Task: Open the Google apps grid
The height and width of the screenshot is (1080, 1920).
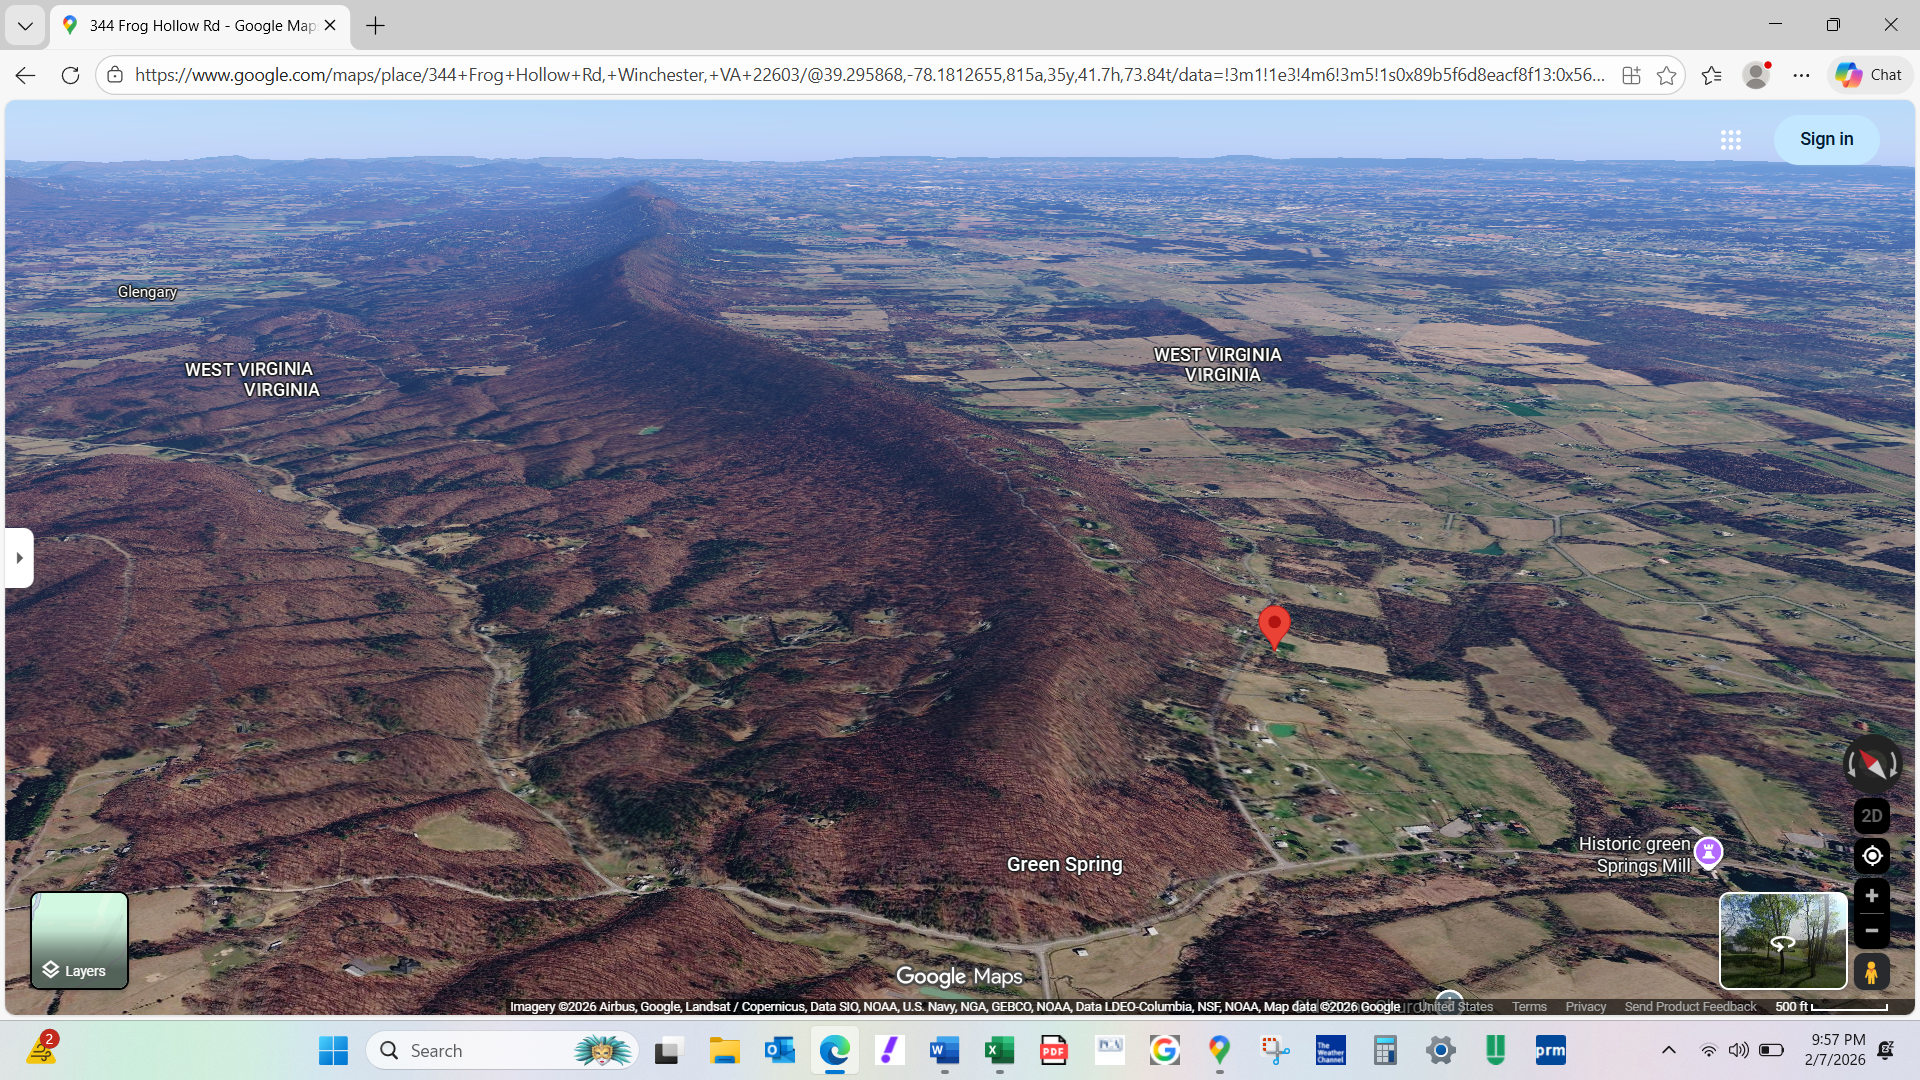Action: point(1731,140)
